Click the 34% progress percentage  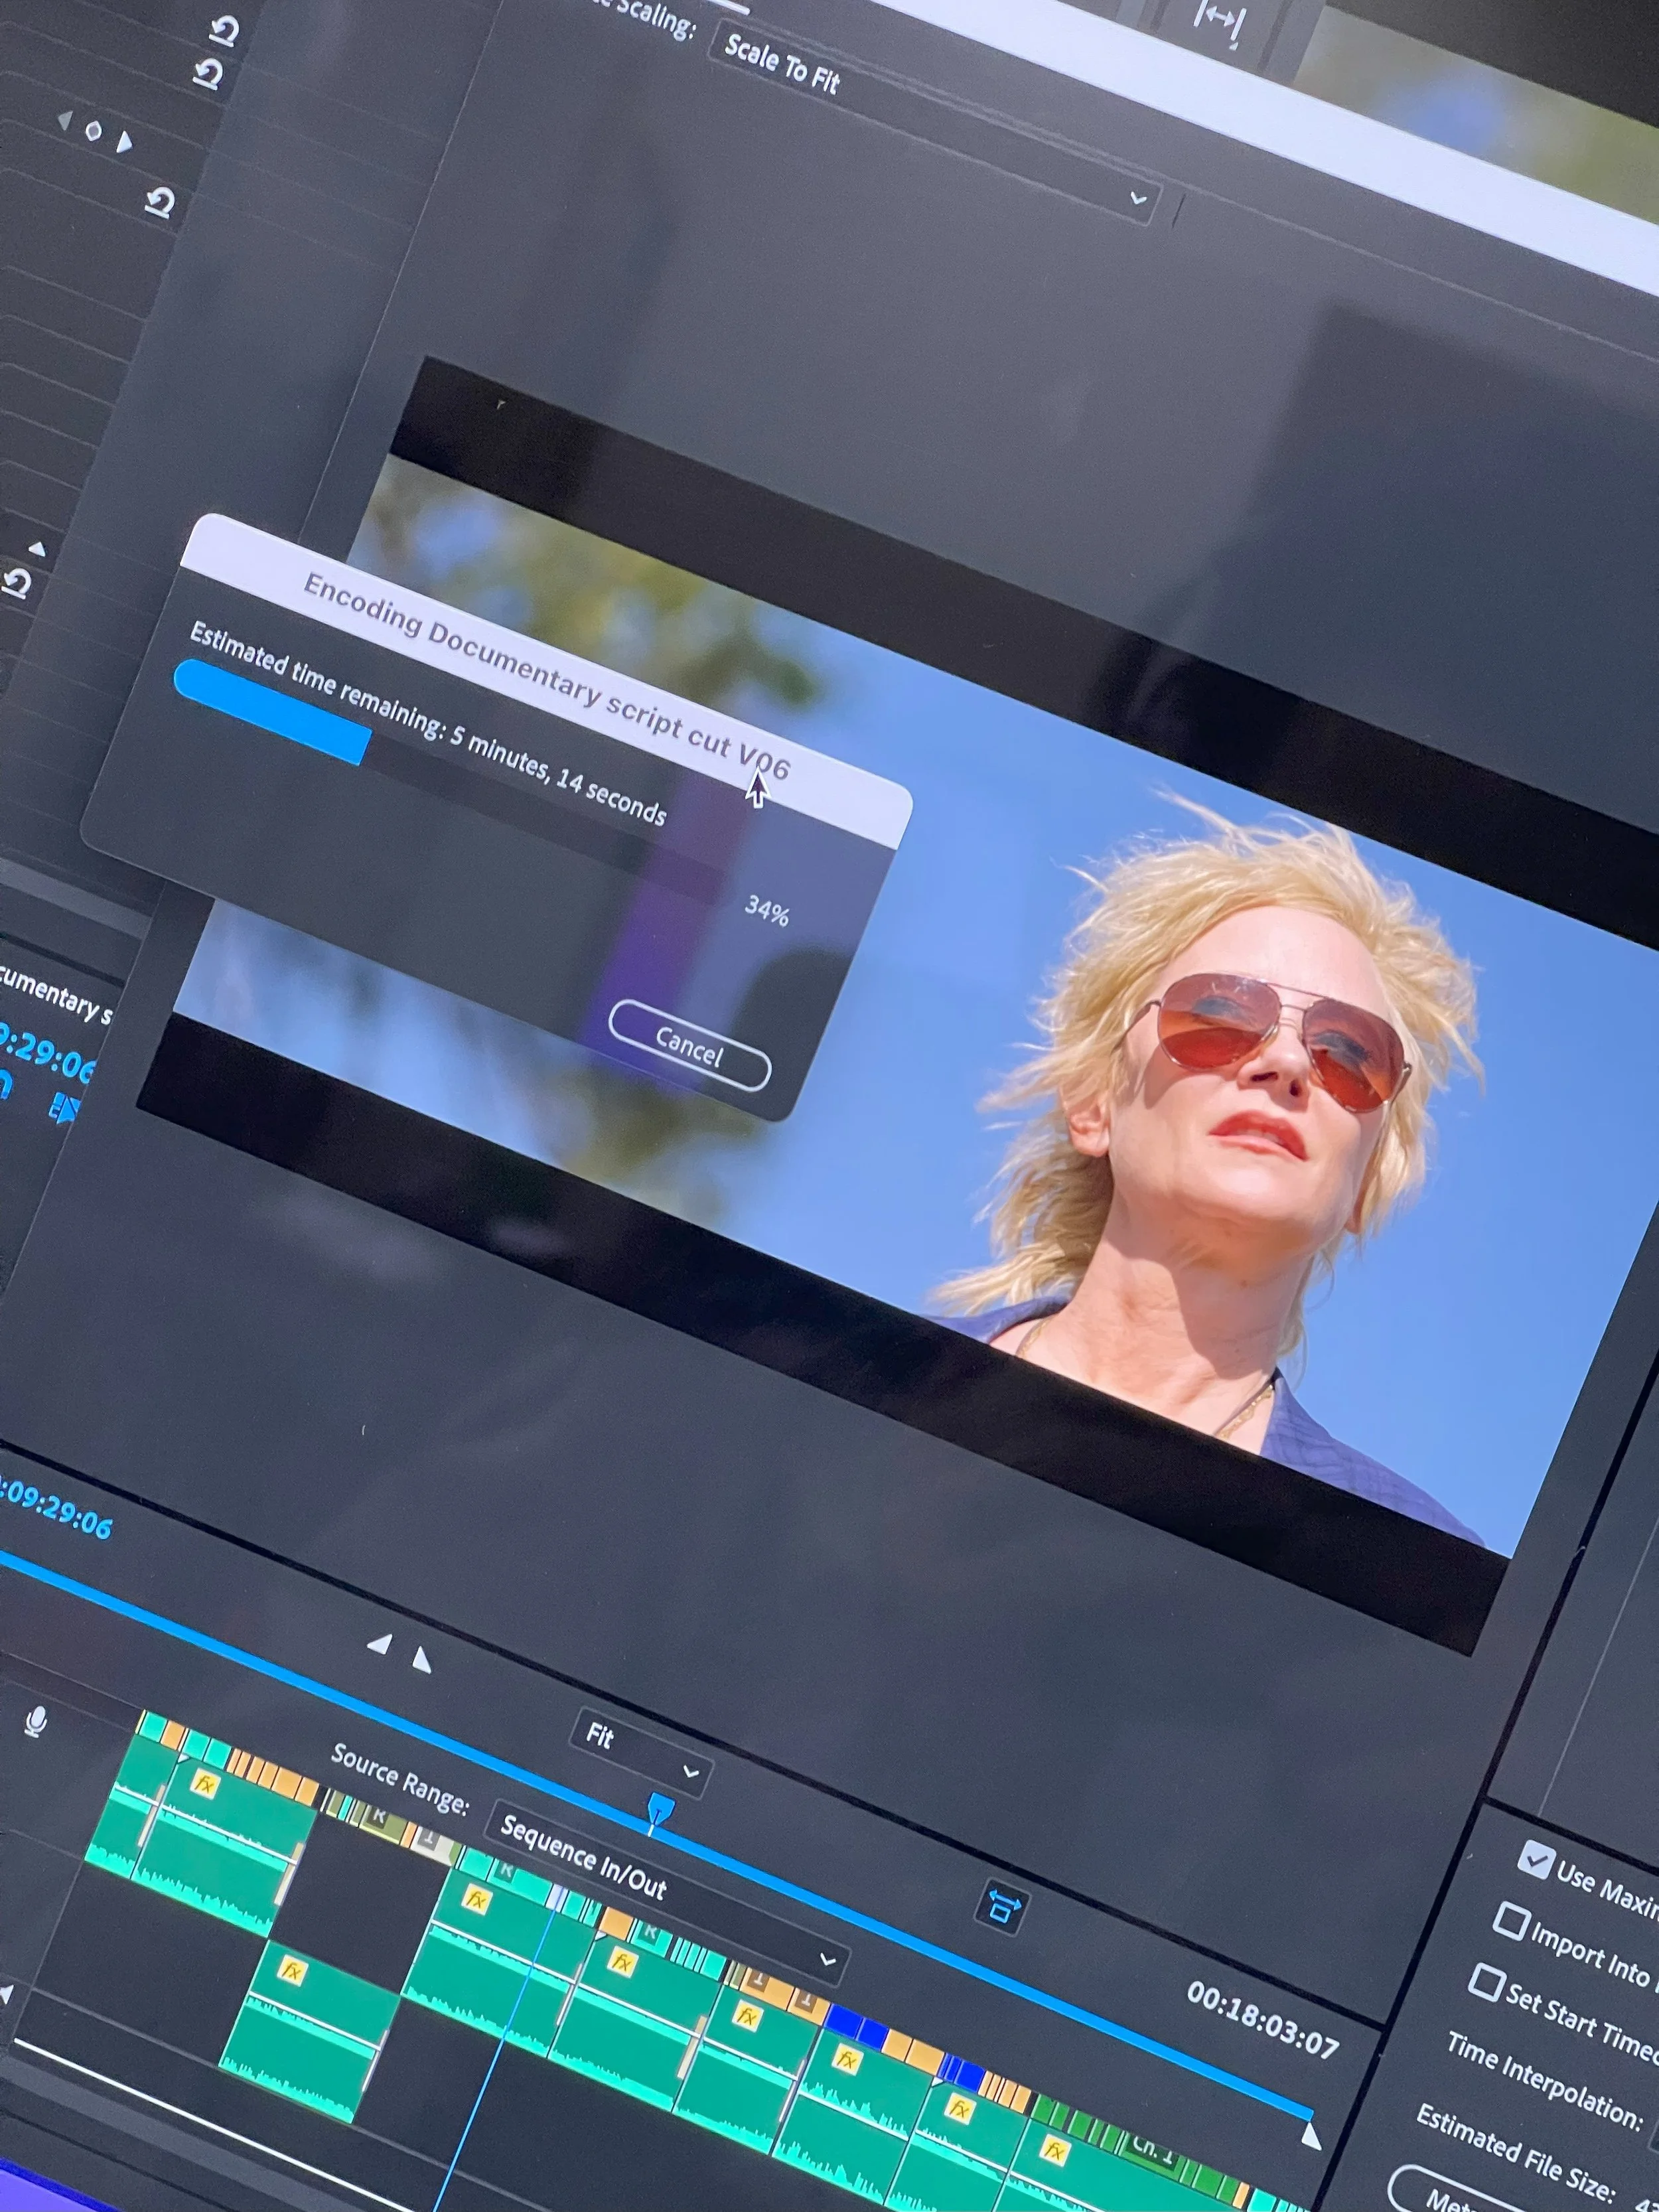[x=767, y=910]
